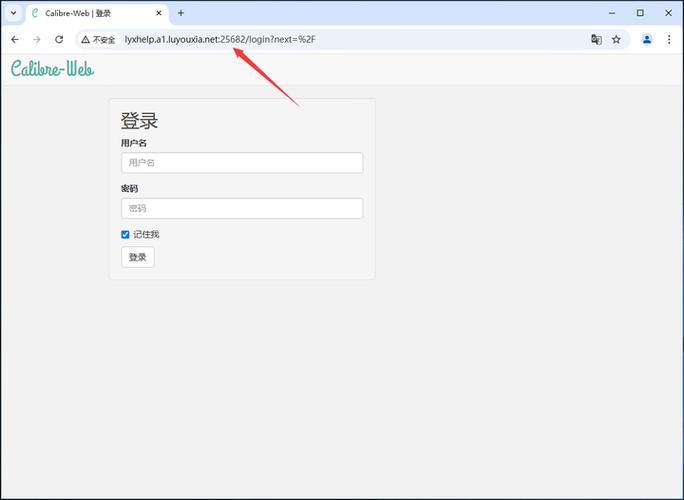Minimize the browser window
The width and height of the screenshot is (684, 500).
[x=612, y=13]
